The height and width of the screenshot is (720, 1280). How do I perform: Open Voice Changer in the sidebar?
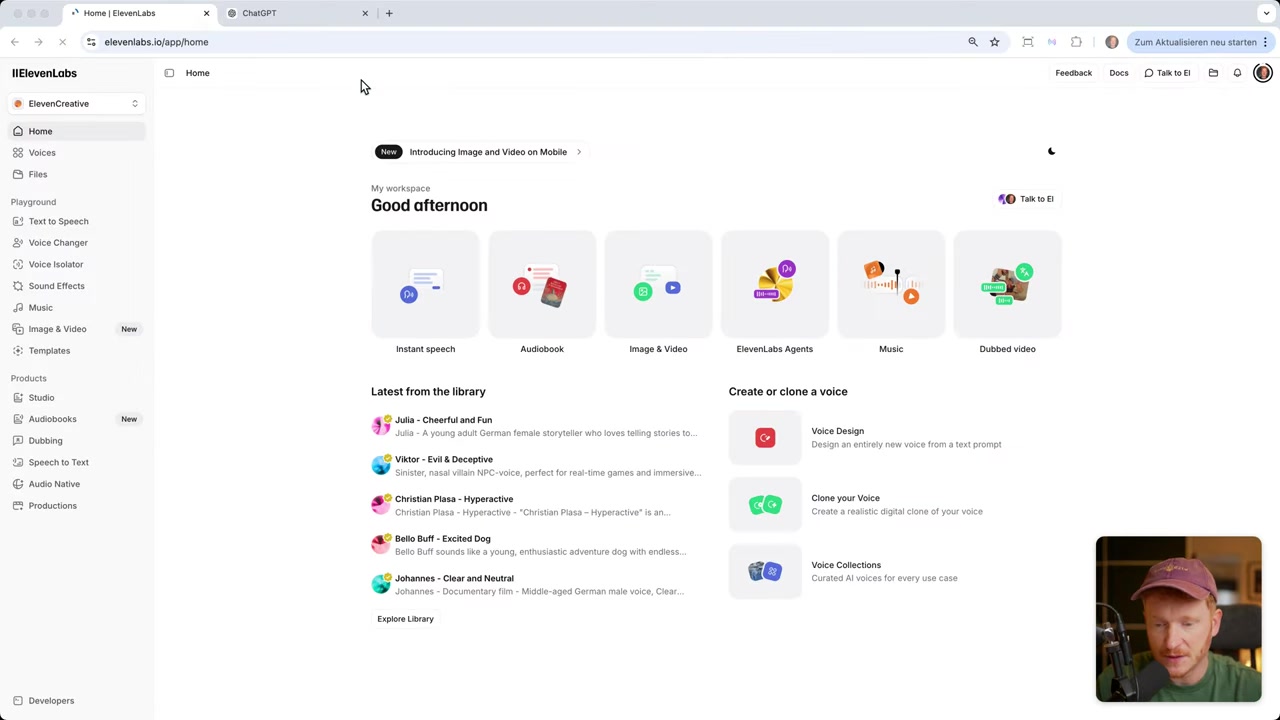76,243
